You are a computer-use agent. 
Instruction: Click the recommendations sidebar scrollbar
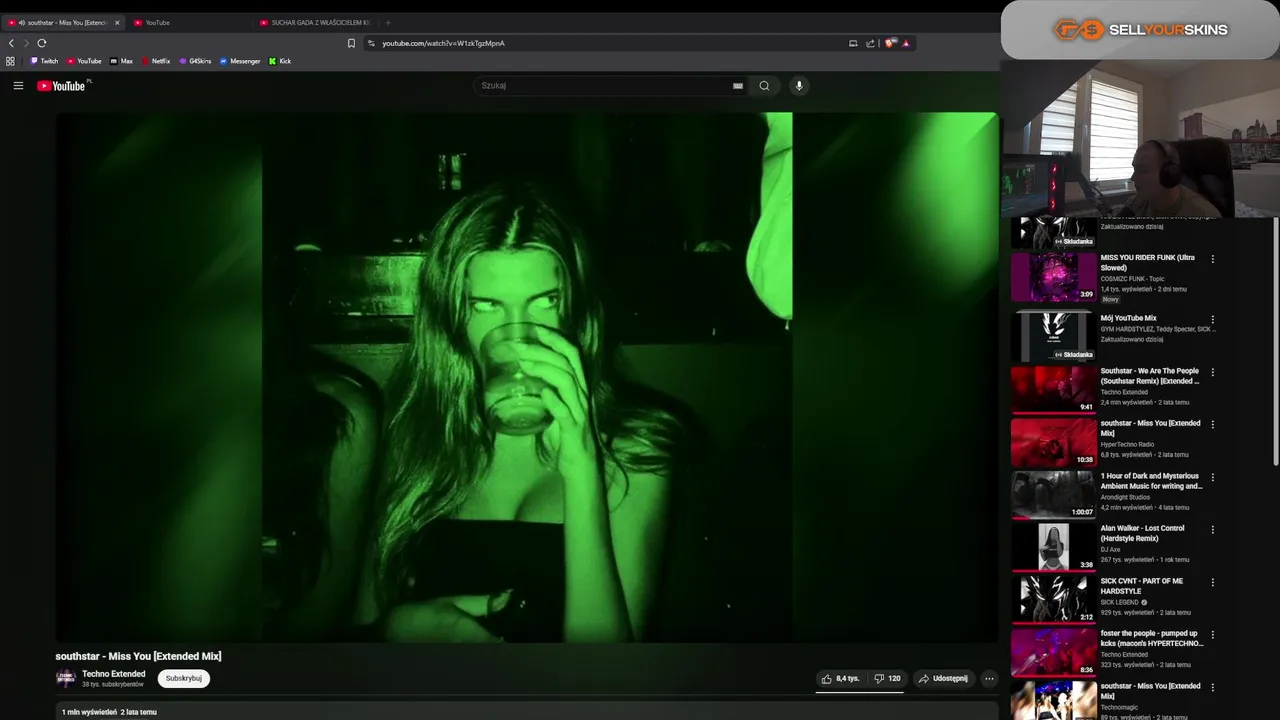point(1275,340)
